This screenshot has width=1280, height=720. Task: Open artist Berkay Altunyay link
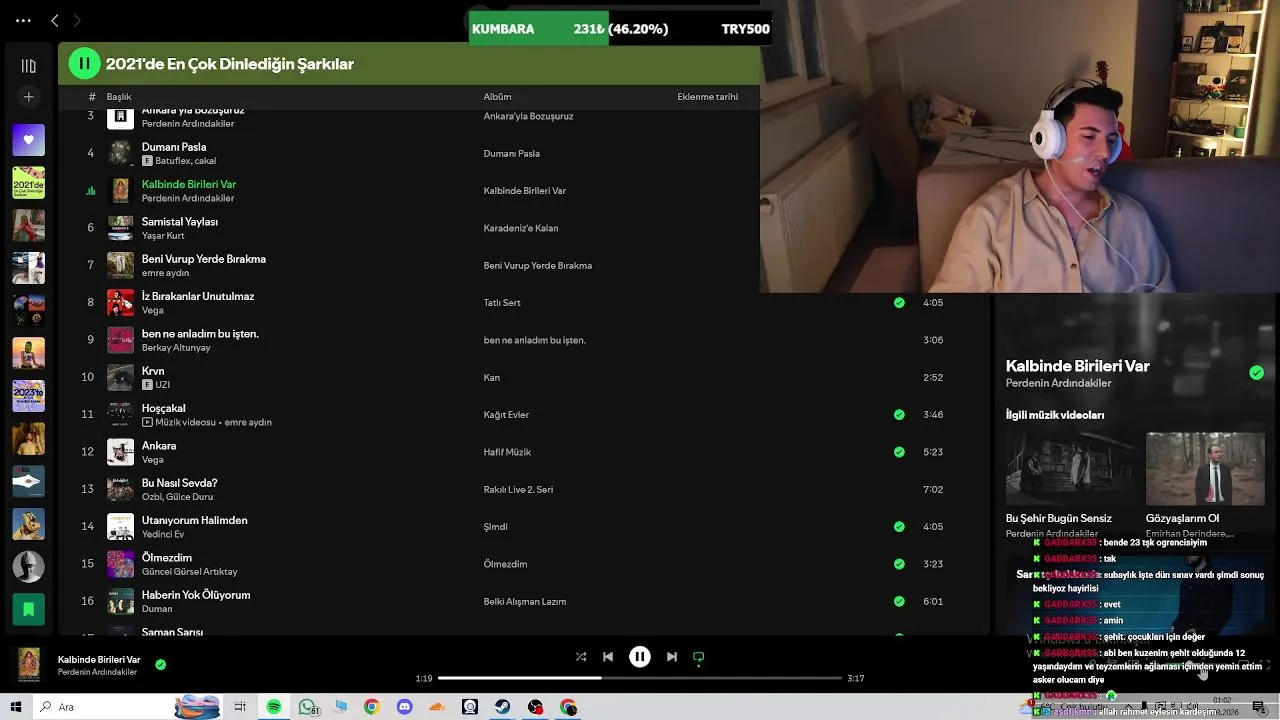[x=176, y=348]
